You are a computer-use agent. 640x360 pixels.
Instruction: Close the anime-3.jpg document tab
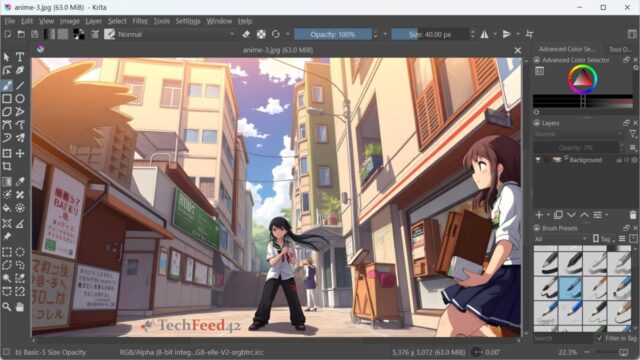click(x=518, y=50)
